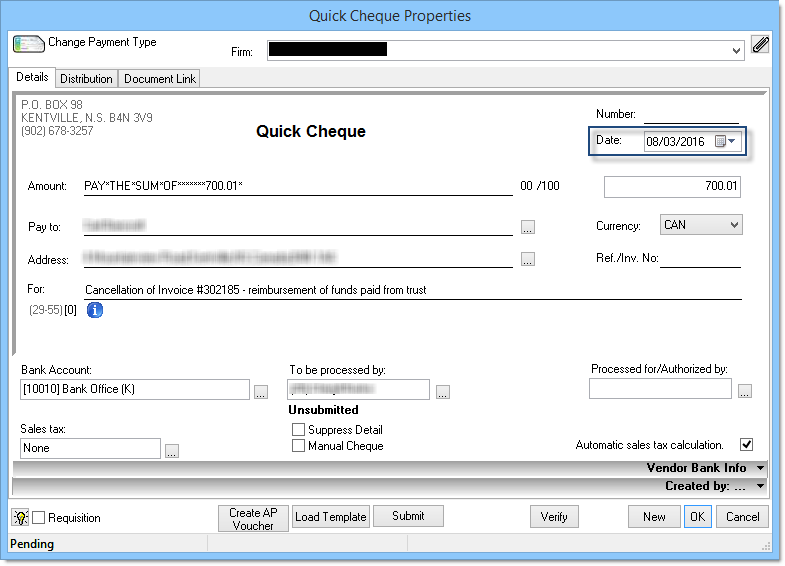Click the Change Payment Type cheque icon

tap(29, 44)
